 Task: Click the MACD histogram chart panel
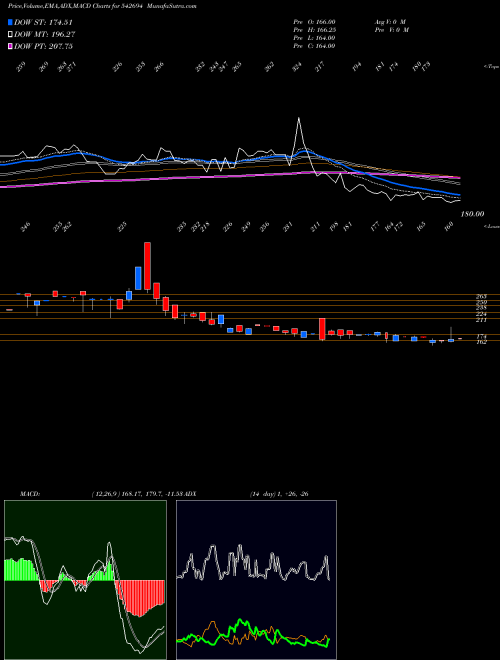[85, 580]
